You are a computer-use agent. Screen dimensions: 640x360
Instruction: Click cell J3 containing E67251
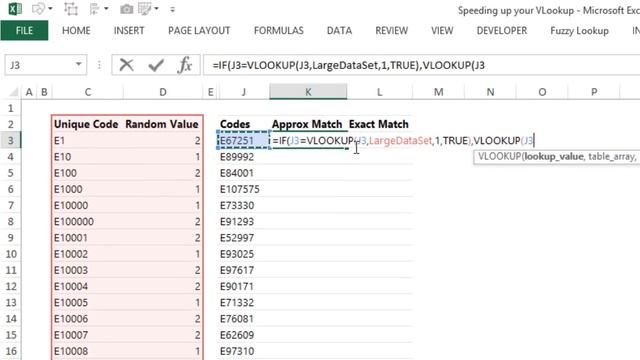(x=244, y=140)
